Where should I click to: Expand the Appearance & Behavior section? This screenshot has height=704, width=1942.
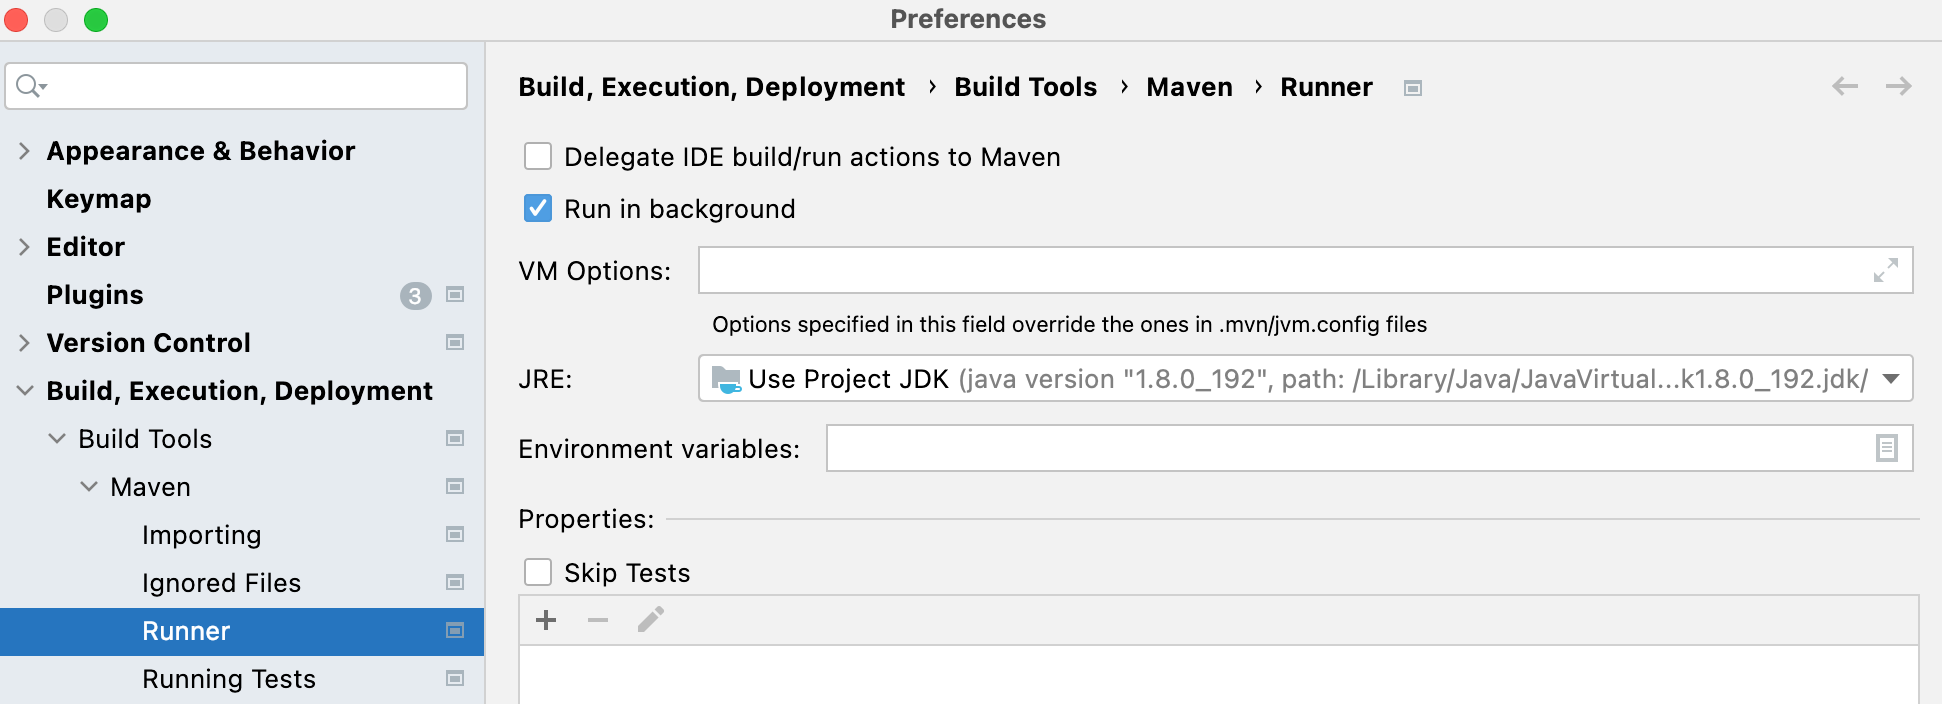[24, 151]
